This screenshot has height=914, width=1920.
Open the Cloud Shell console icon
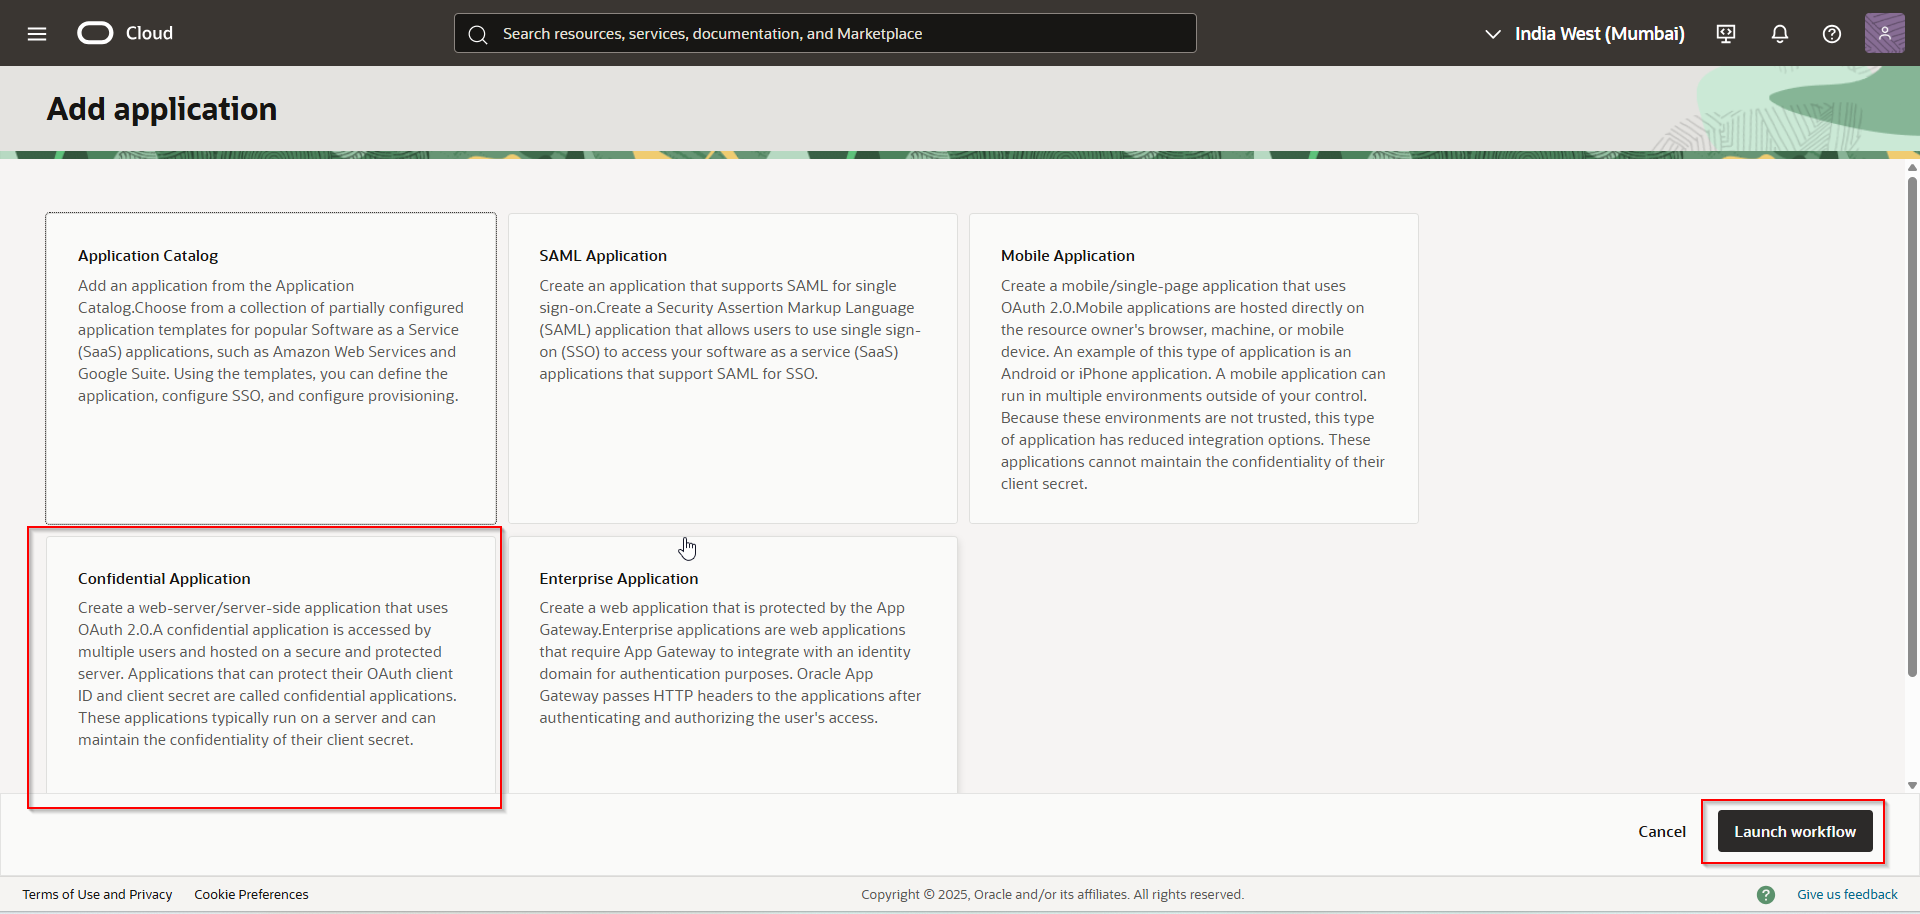1724,33
